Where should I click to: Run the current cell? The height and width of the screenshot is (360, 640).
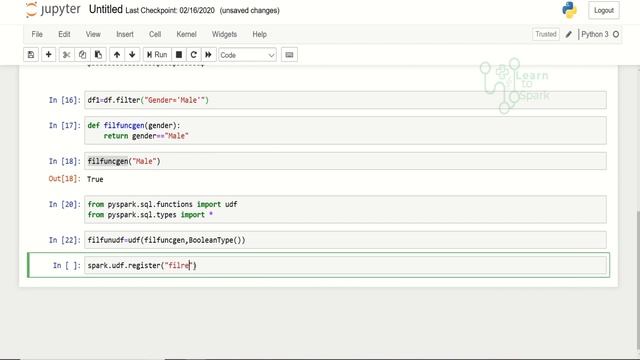(157, 55)
